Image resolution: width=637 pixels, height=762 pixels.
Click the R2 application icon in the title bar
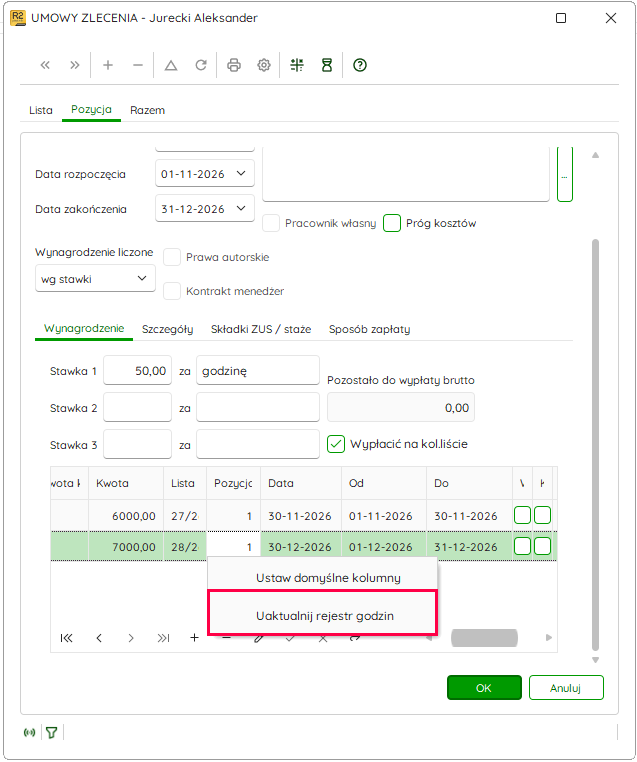click(x=17, y=18)
